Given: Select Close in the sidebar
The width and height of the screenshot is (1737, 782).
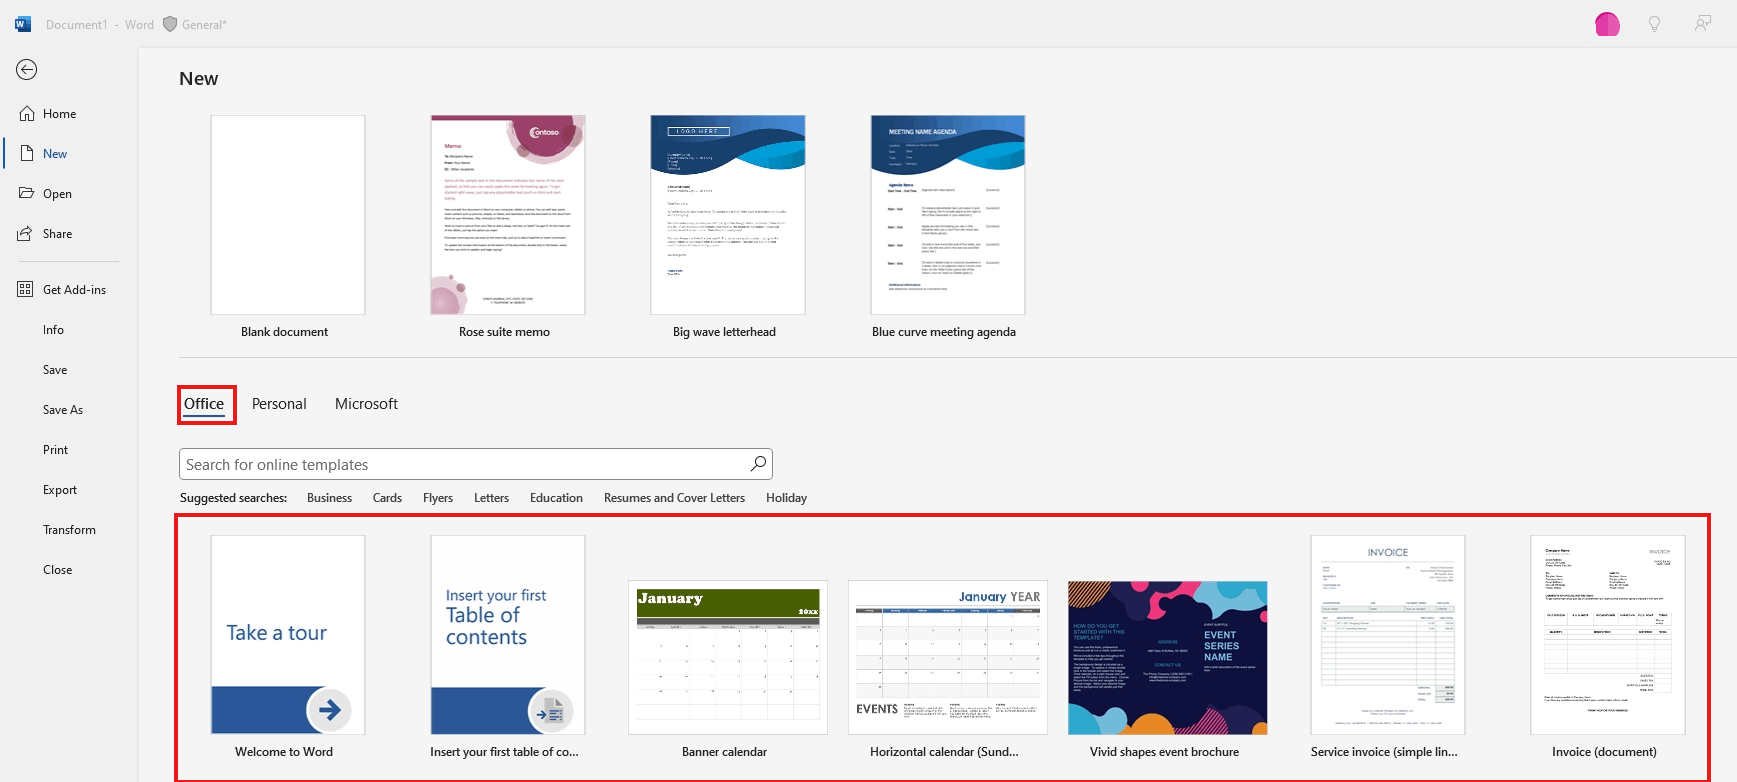Looking at the screenshot, I should click(57, 570).
